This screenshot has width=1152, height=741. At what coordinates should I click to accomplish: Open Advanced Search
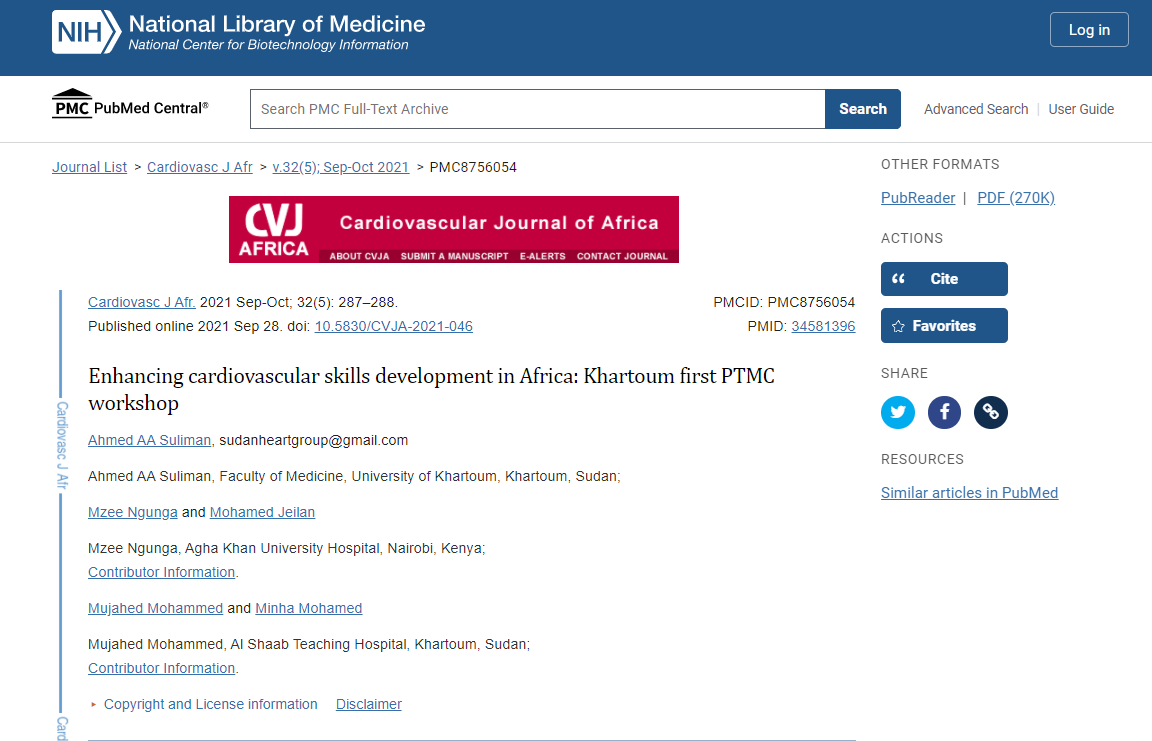[975, 109]
